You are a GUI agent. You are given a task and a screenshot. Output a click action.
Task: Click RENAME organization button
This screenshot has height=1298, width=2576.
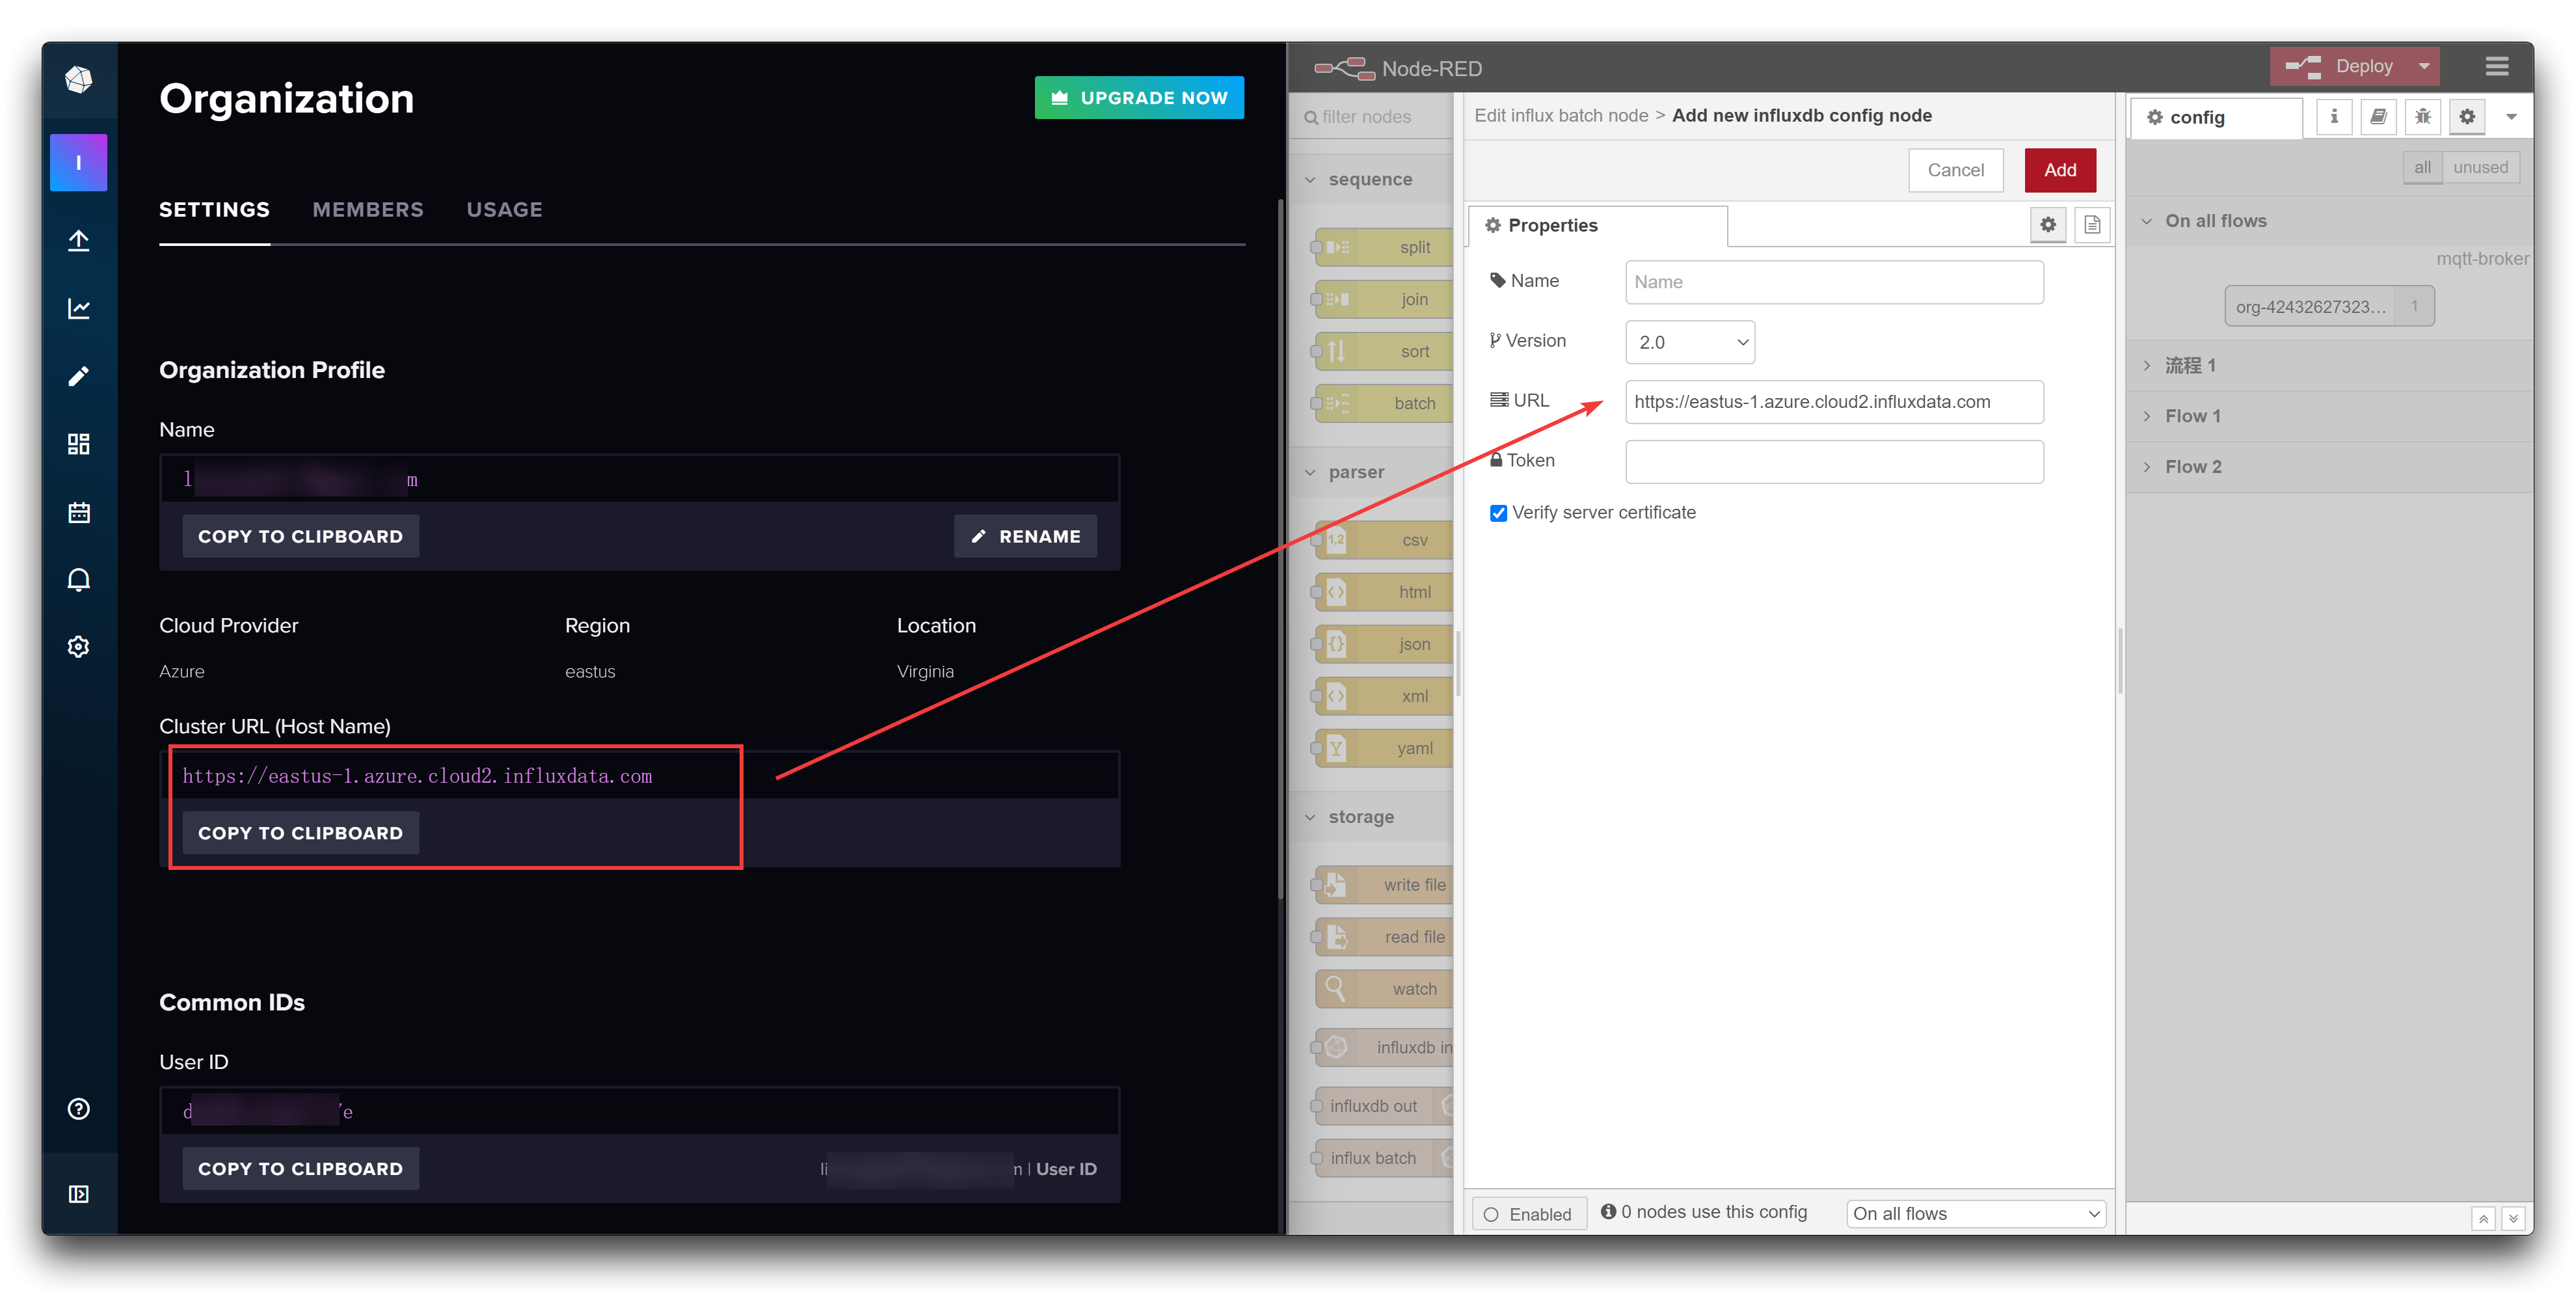(1025, 536)
